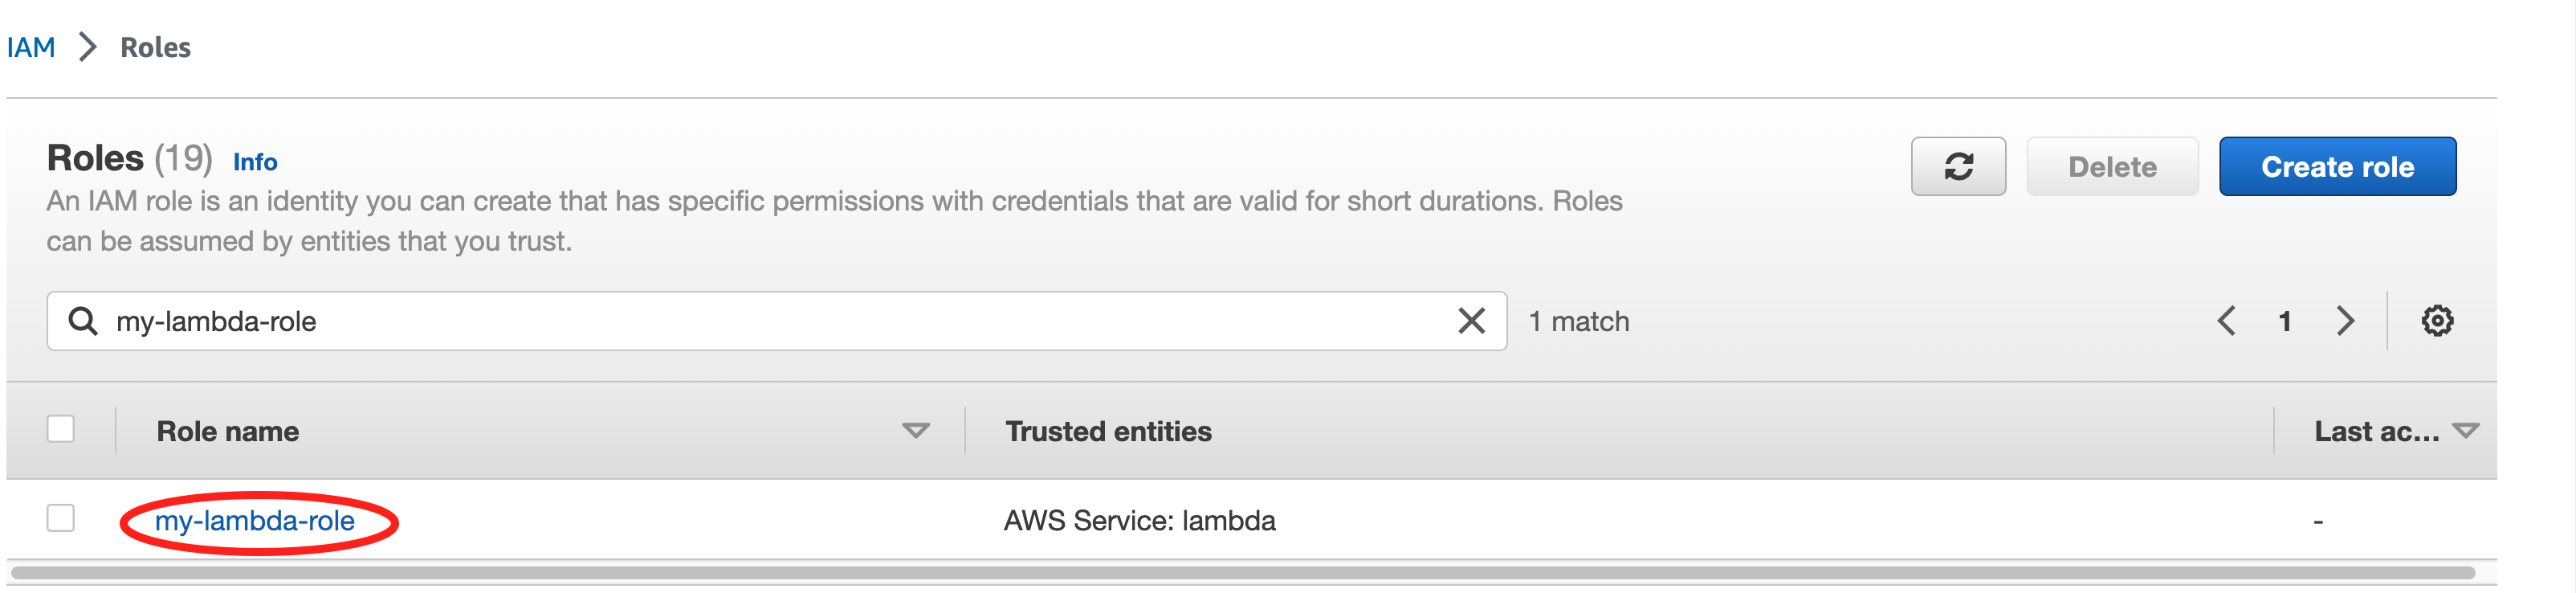The image size is (2576, 593).
Task: Sort by Role name arrow
Action: pyautogui.click(x=915, y=431)
